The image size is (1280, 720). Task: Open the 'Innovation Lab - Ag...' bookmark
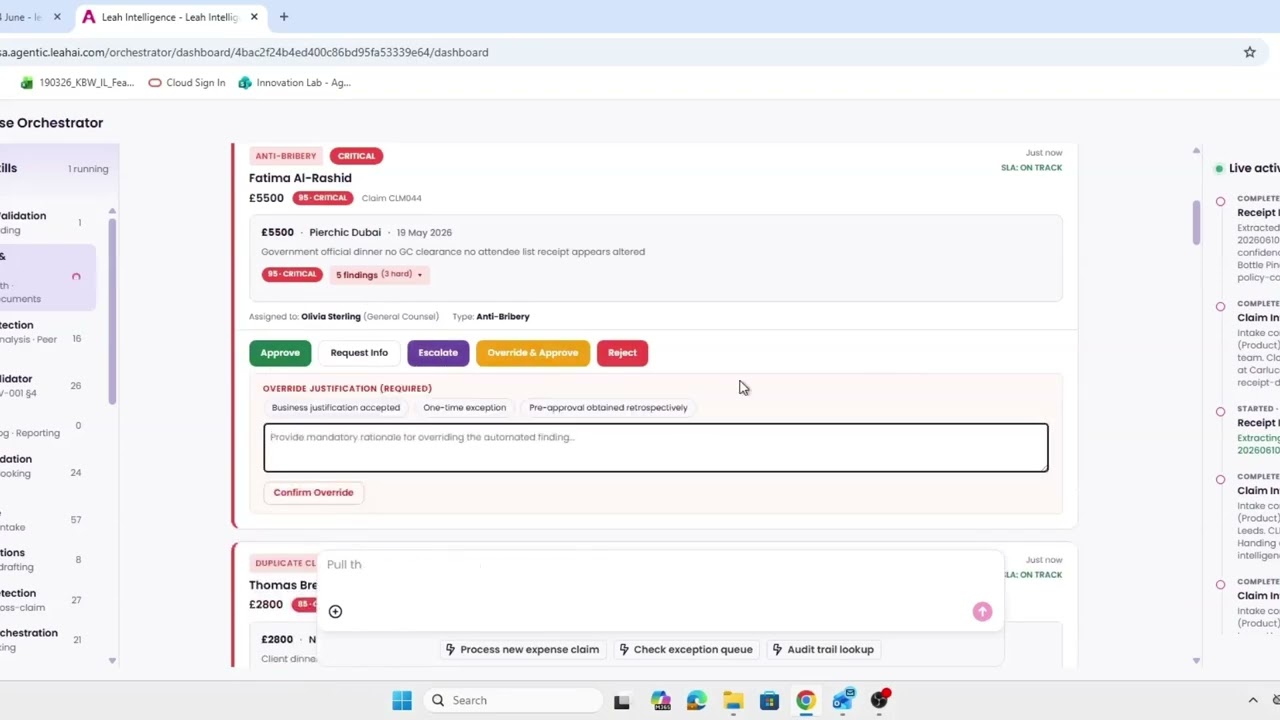click(x=294, y=83)
